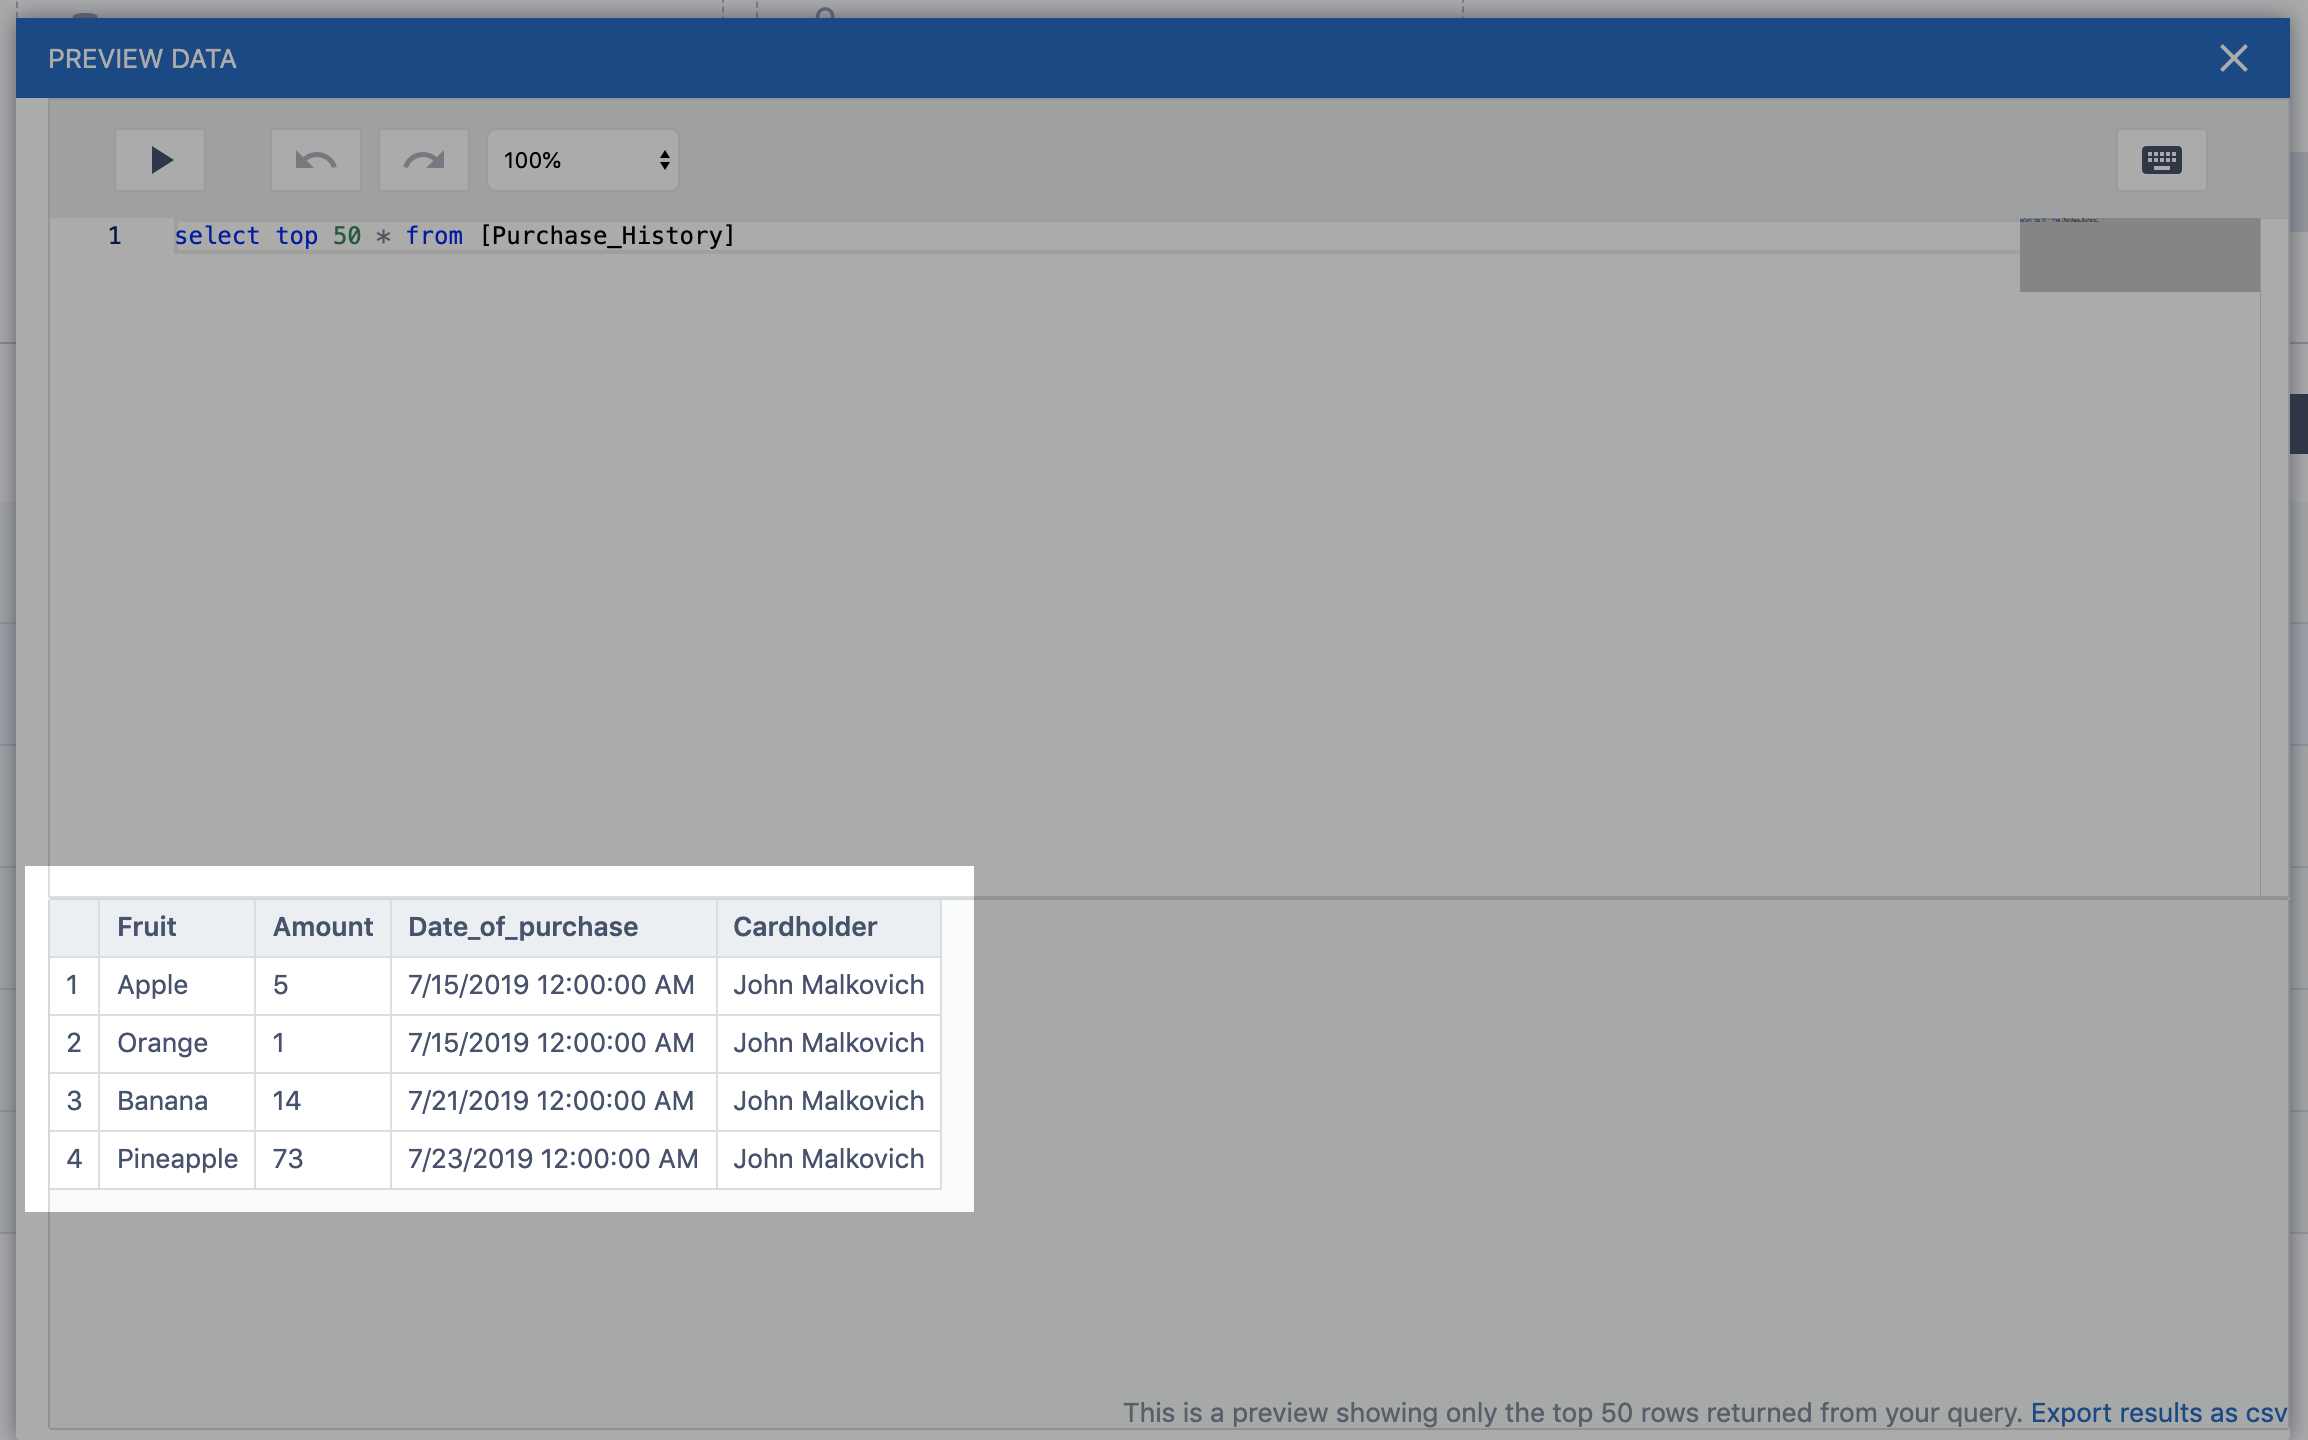The image size is (2308, 1440).
Task: Click the Fruit column header
Action: [x=147, y=927]
